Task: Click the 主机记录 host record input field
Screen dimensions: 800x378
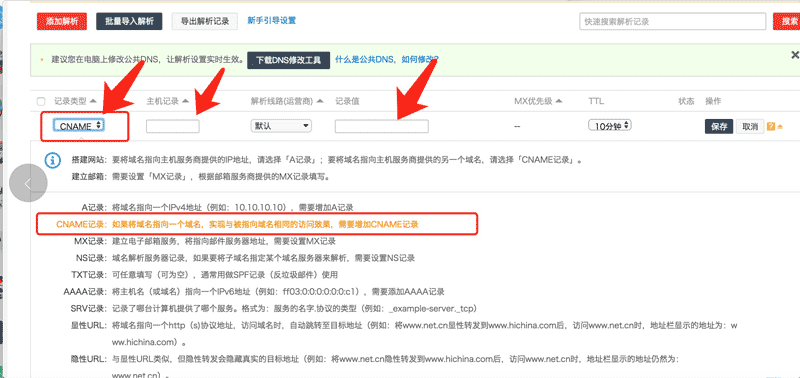Action: [x=172, y=127]
